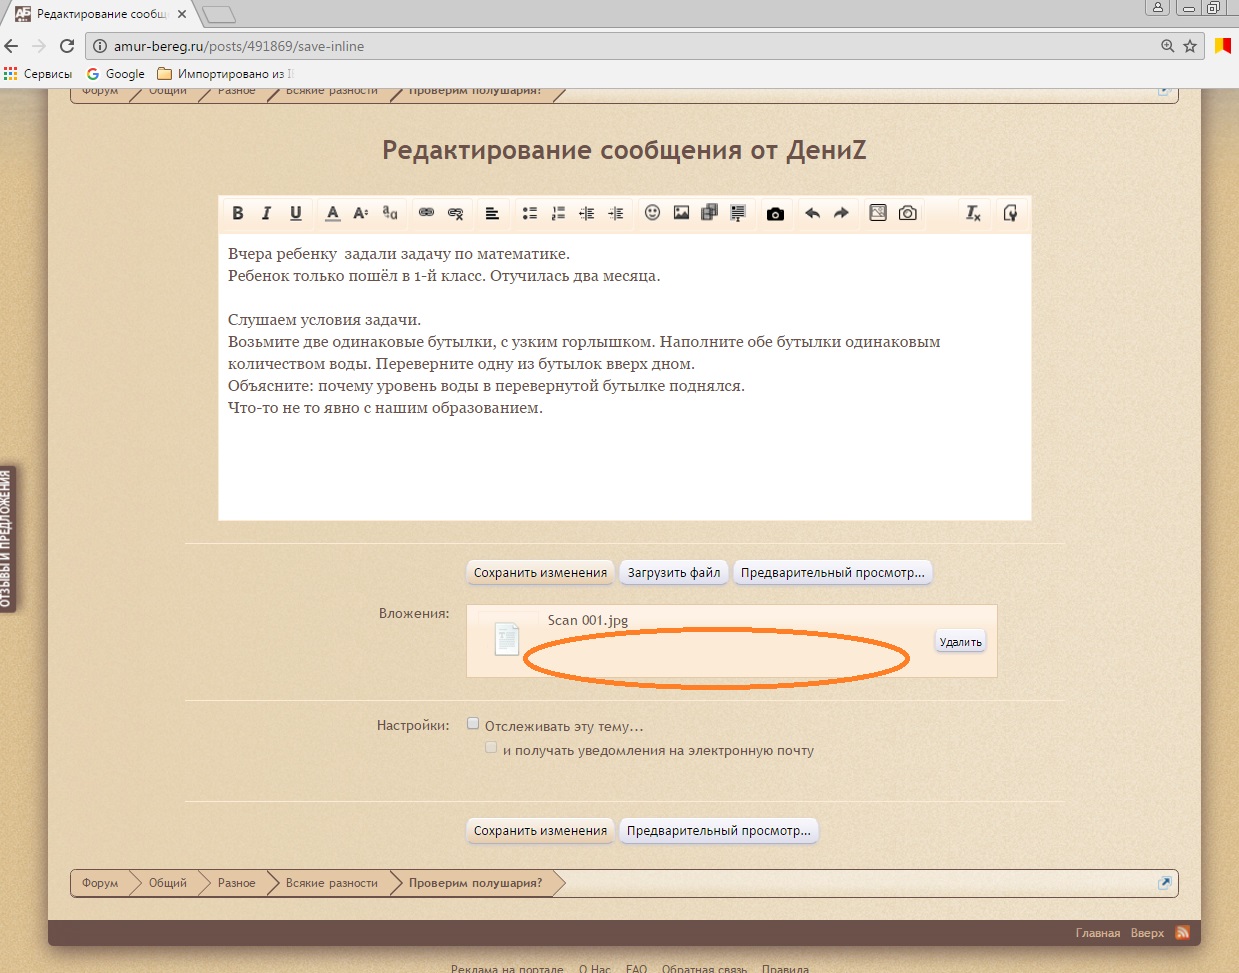
Task: Click 'Главная' footer link
Action: click(1098, 933)
